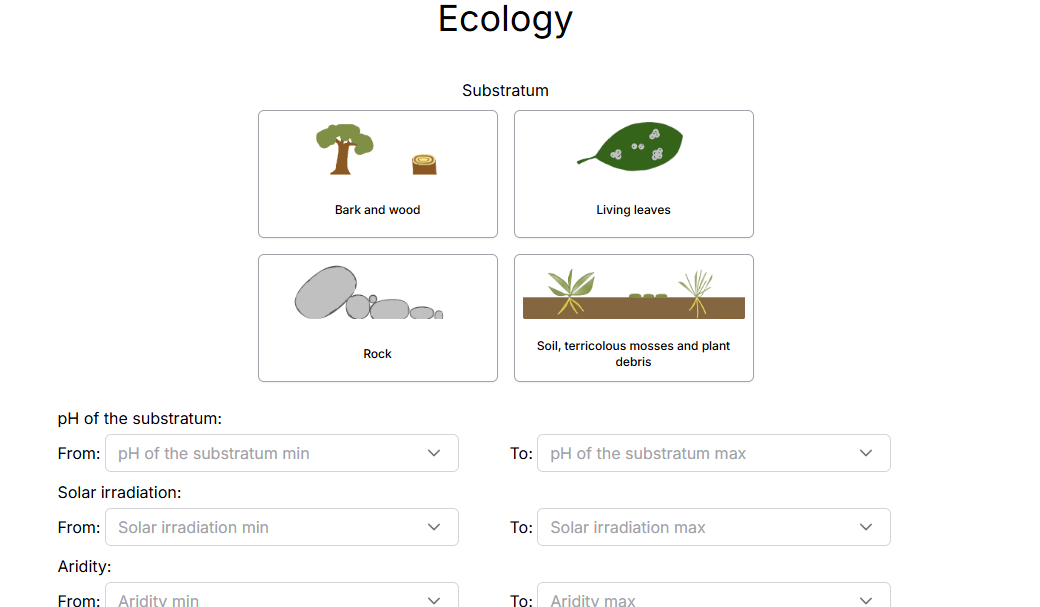
Task: Open the Aridity min dropdown
Action: [270, 598]
